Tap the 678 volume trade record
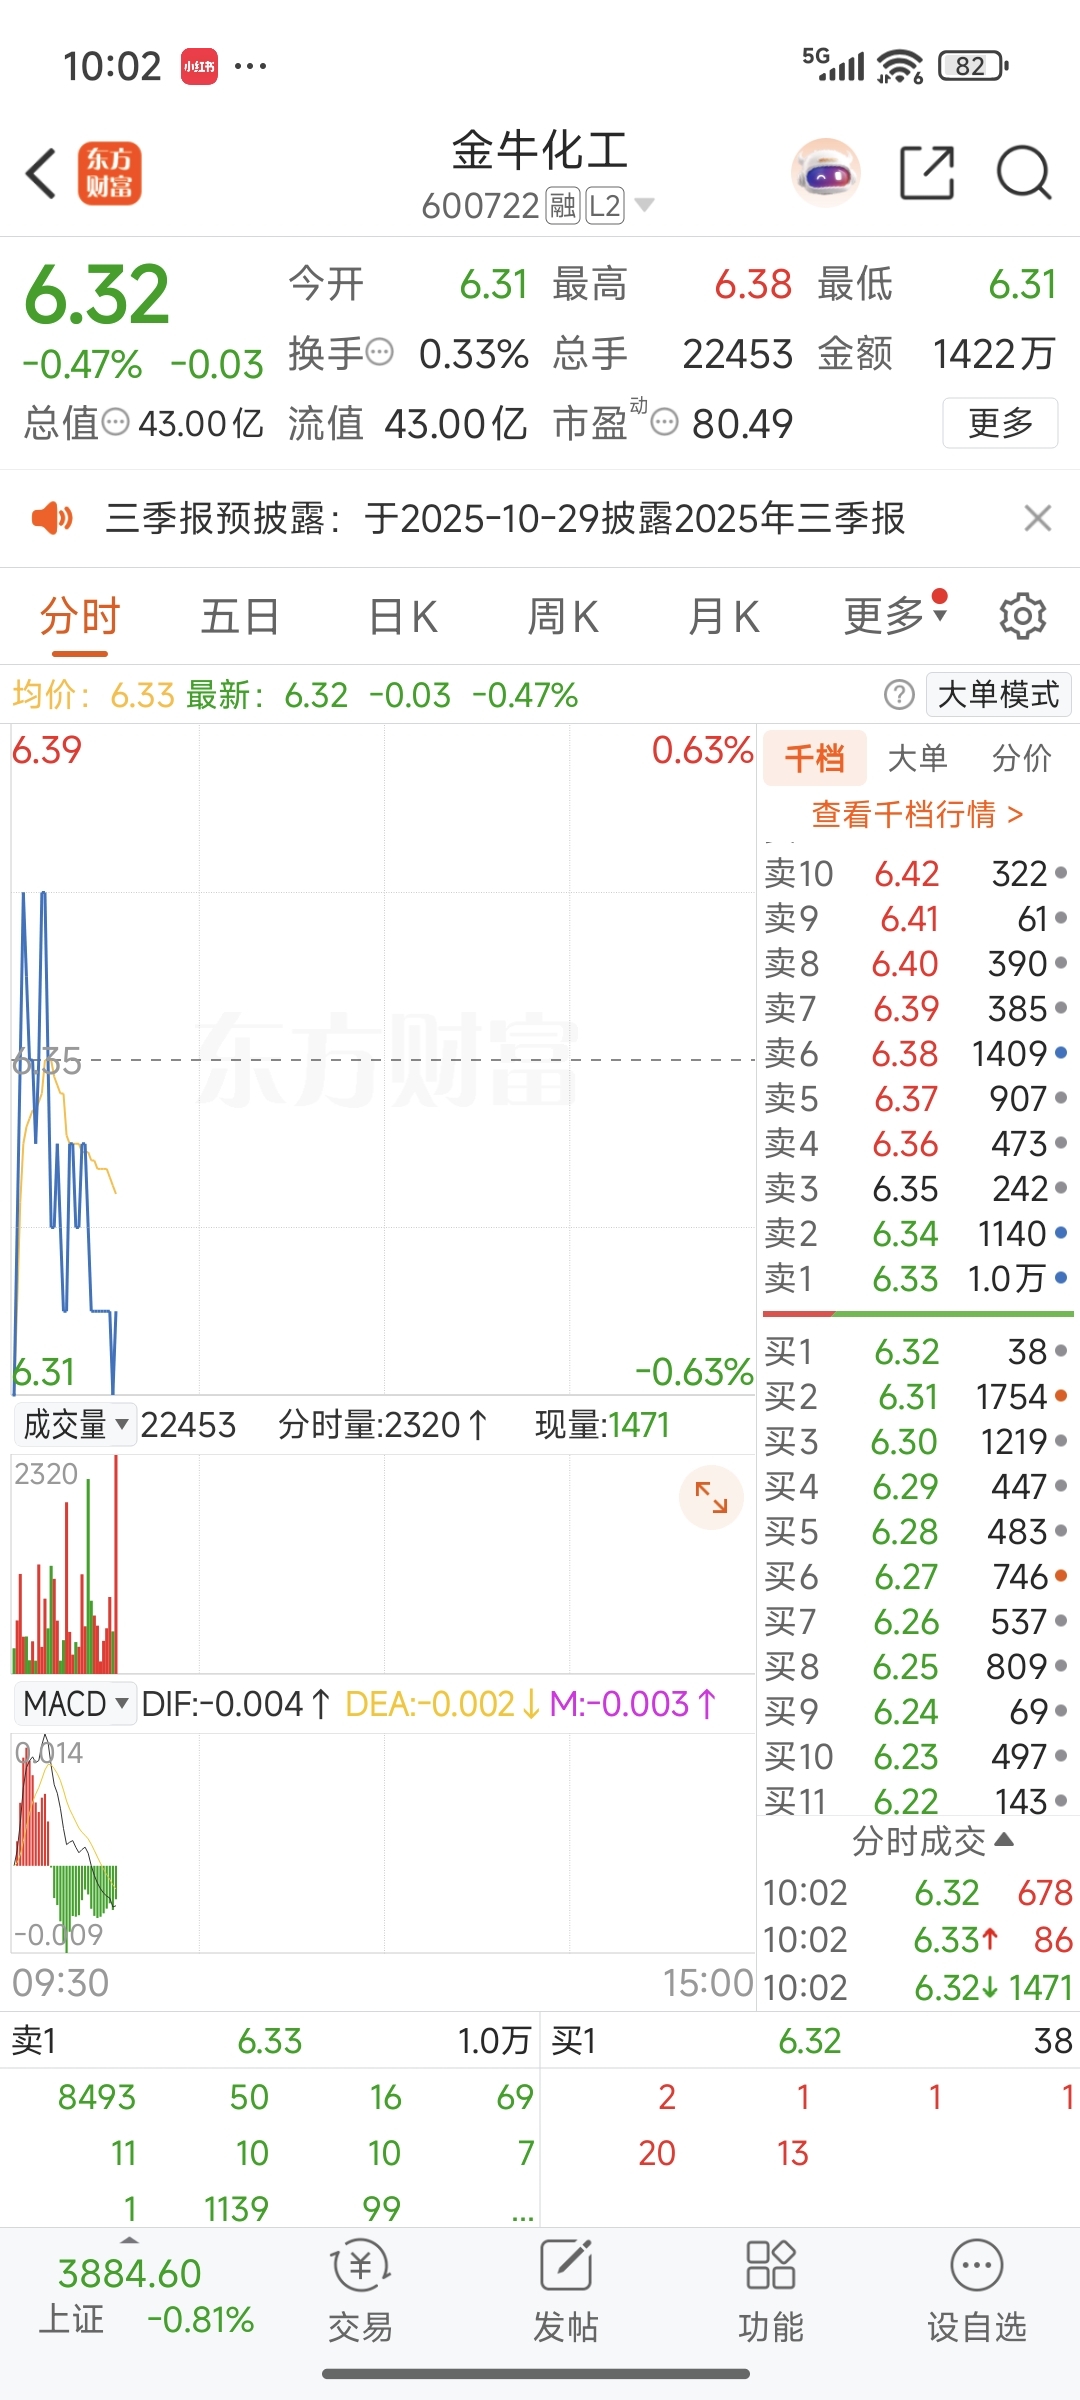This screenshot has width=1080, height=2400. (917, 1892)
